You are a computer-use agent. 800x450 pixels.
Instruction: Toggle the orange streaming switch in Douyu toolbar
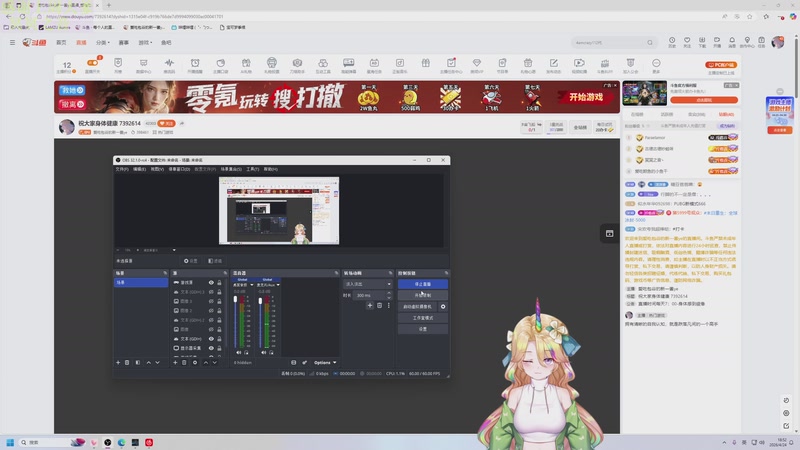coord(92,63)
